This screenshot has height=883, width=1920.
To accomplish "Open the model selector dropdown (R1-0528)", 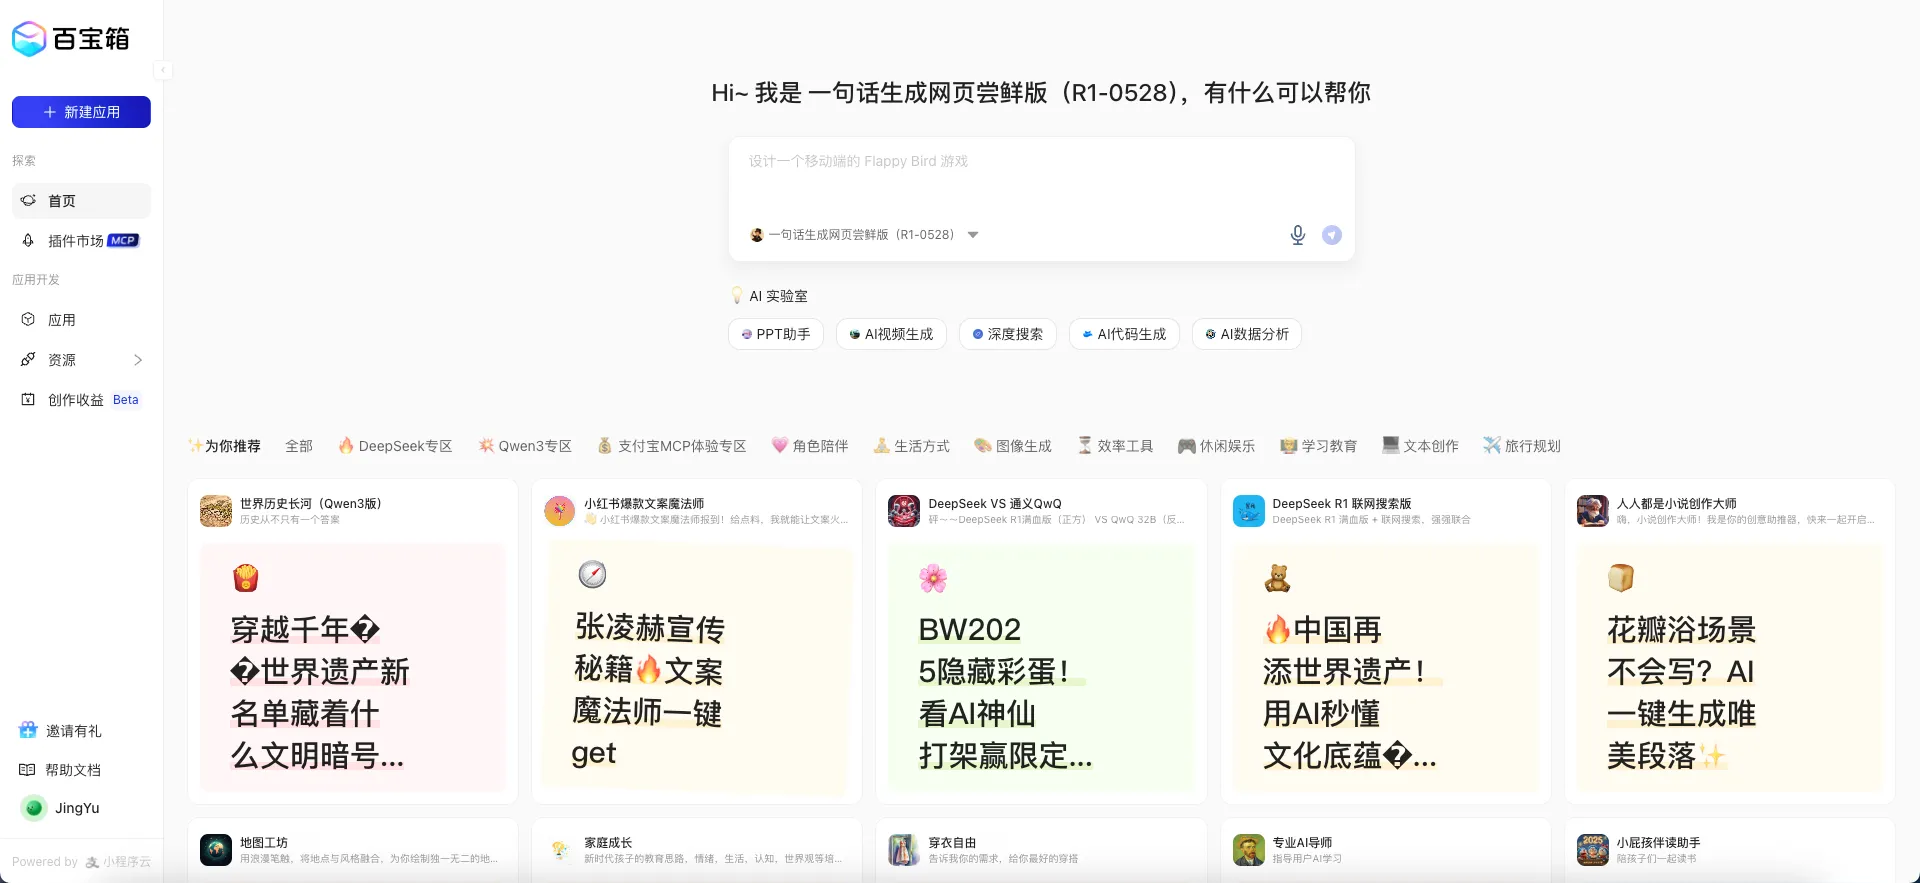I will coord(864,235).
